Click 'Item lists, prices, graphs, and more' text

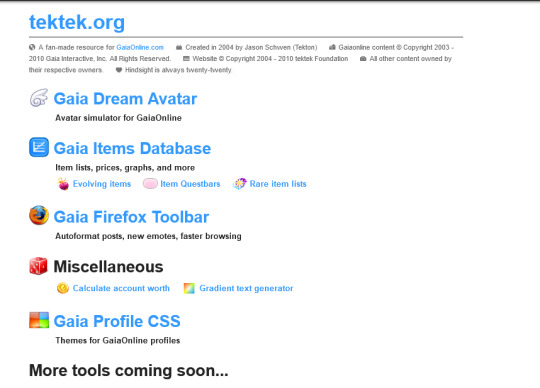tap(125, 168)
